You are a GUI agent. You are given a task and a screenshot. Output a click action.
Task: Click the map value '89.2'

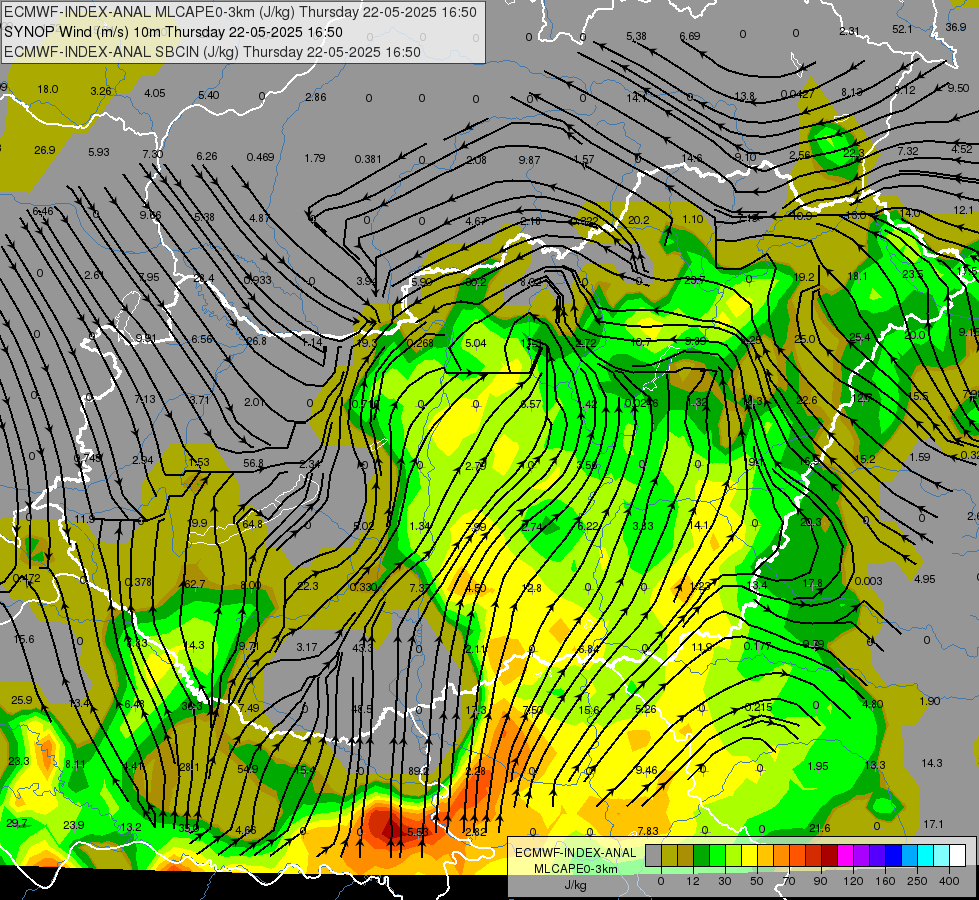418,771
